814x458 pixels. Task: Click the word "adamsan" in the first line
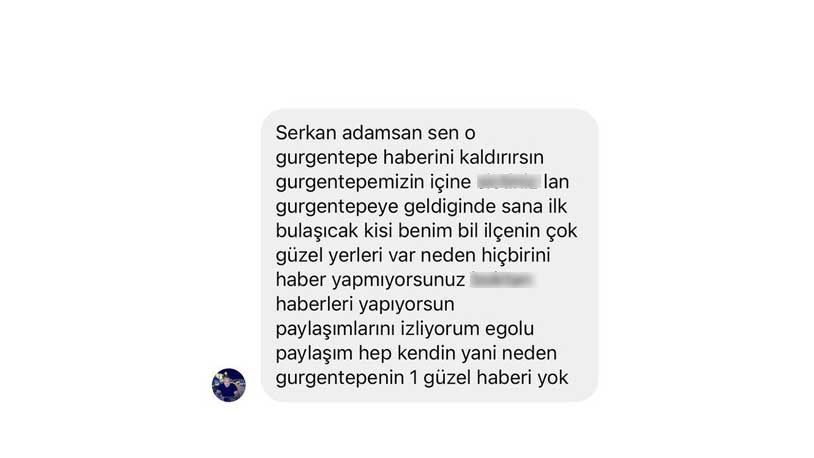(x=382, y=133)
